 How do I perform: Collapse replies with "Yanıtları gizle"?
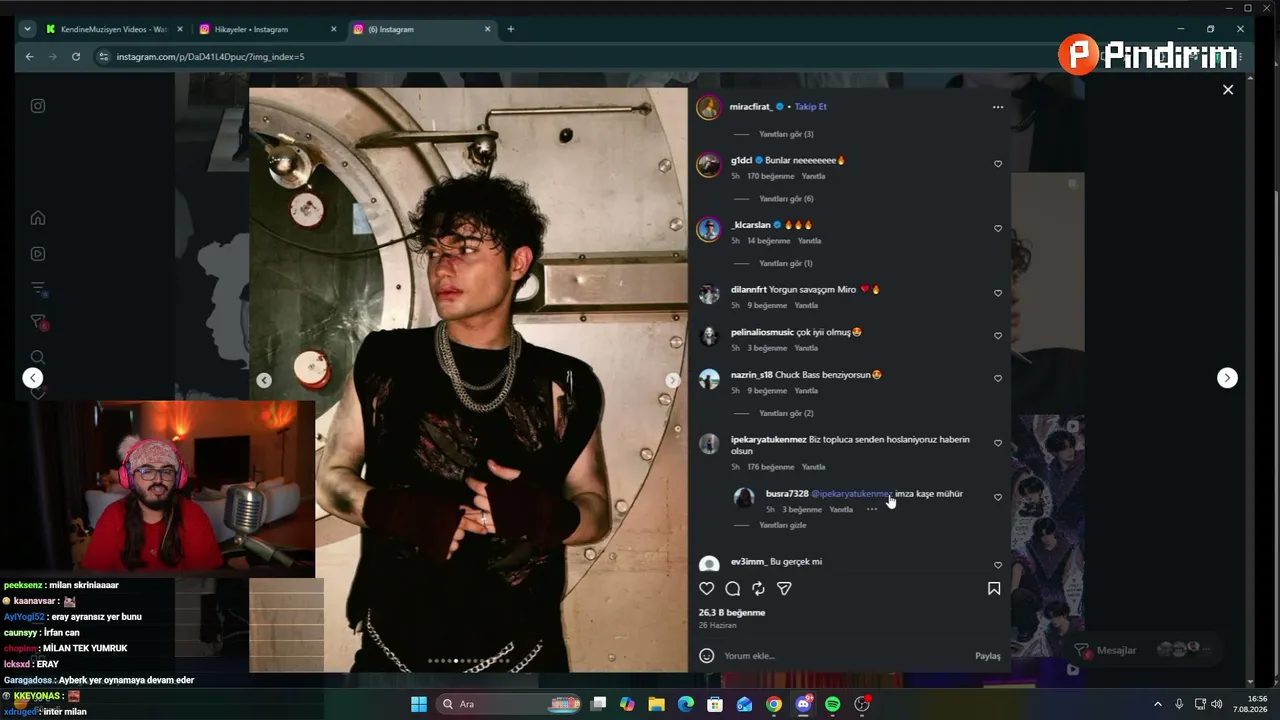(x=783, y=525)
